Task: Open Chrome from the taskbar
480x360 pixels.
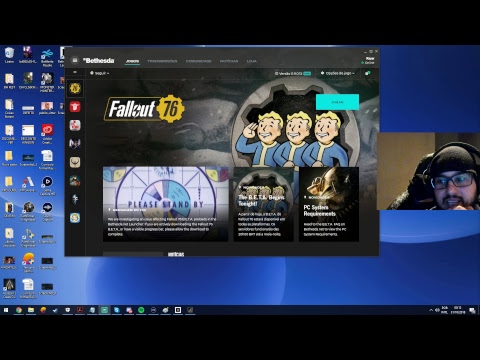Action: [19, 310]
